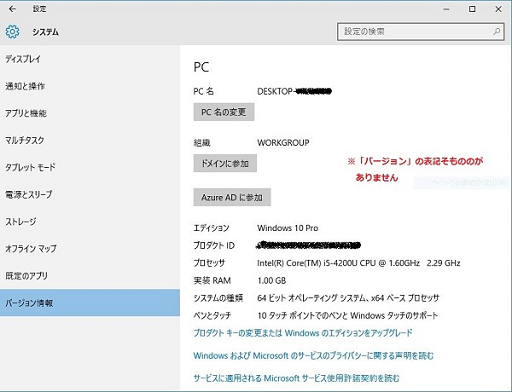Open 既定のアプリ settings page
Screen dimensions: 512x392
[90, 276]
